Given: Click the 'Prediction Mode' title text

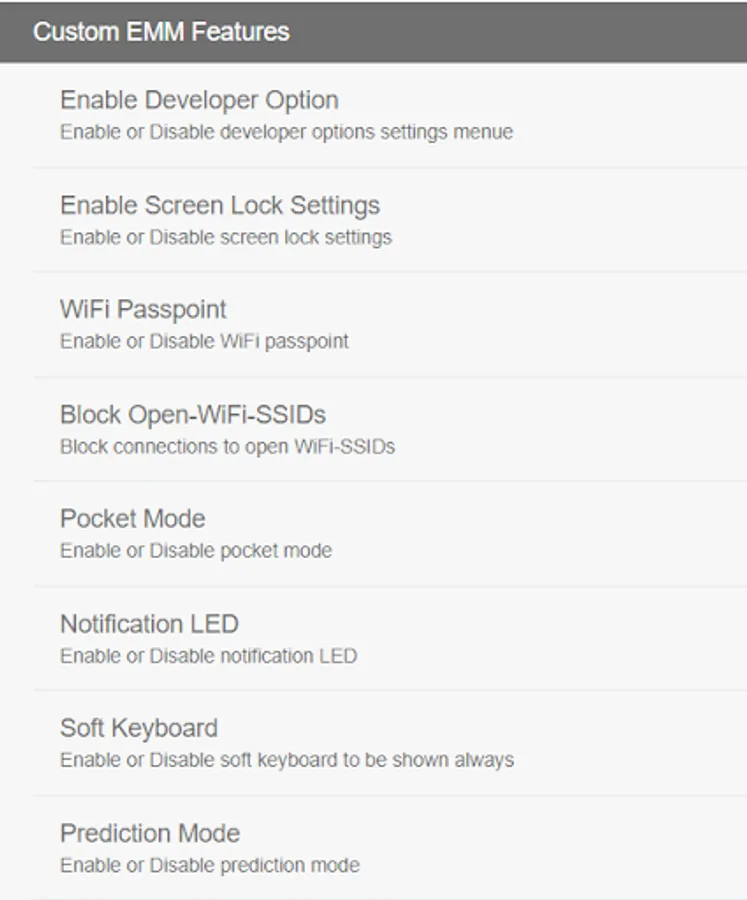Looking at the screenshot, I should click(x=150, y=833).
